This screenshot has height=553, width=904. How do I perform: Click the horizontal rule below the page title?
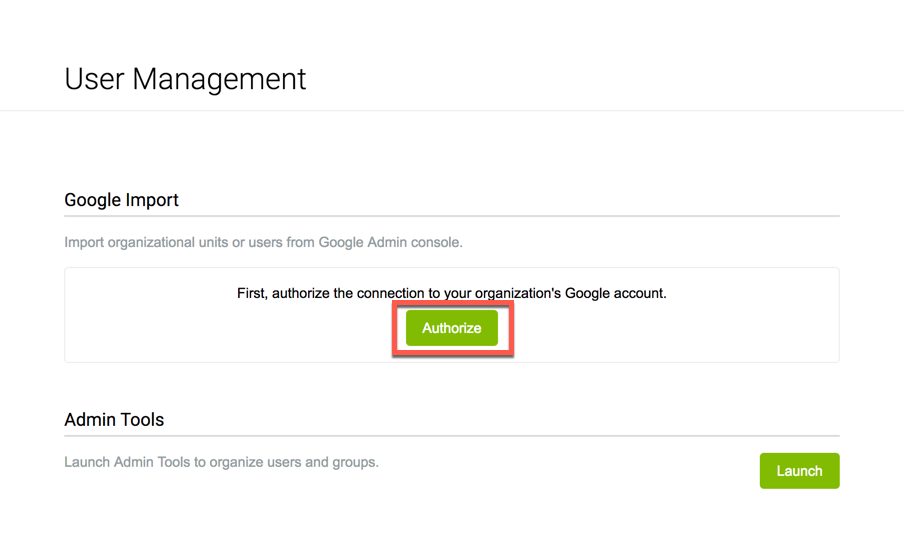[x=451, y=110]
